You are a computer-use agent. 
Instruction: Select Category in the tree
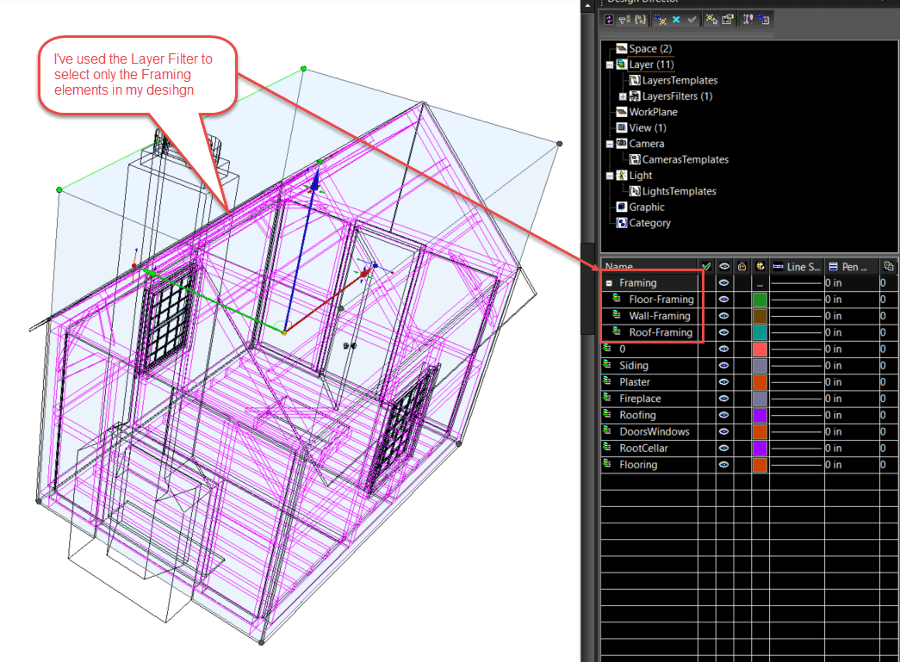[x=650, y=223]
